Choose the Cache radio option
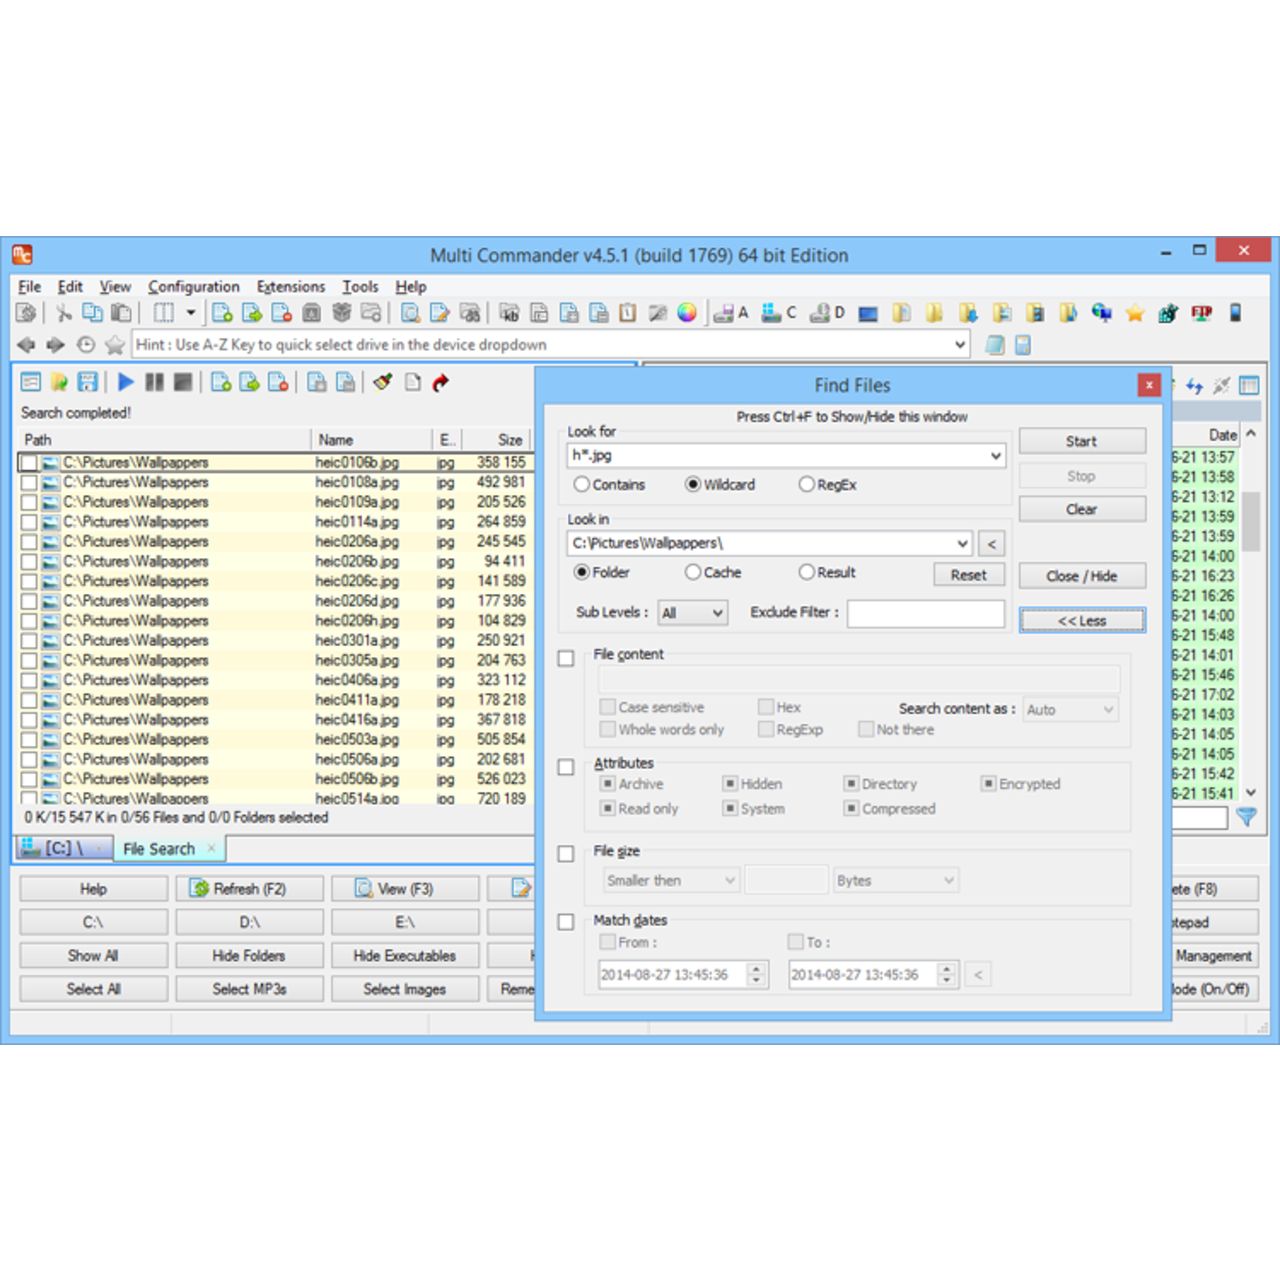Viewport: 1280px width, 1280px height. [693, 573]
